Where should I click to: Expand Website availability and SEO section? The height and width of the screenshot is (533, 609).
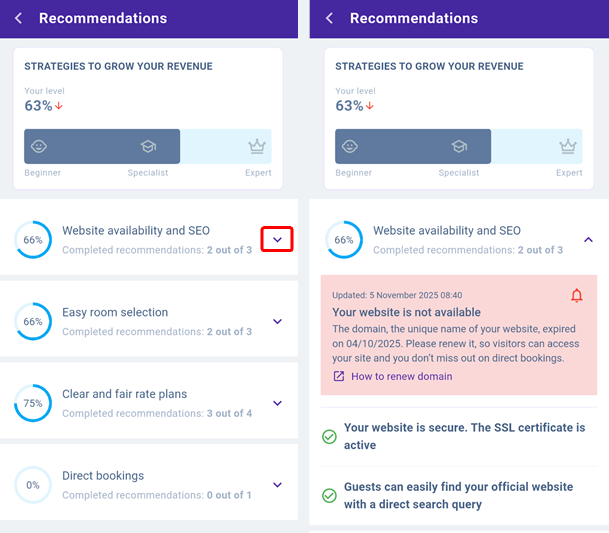tap(277, 239)
